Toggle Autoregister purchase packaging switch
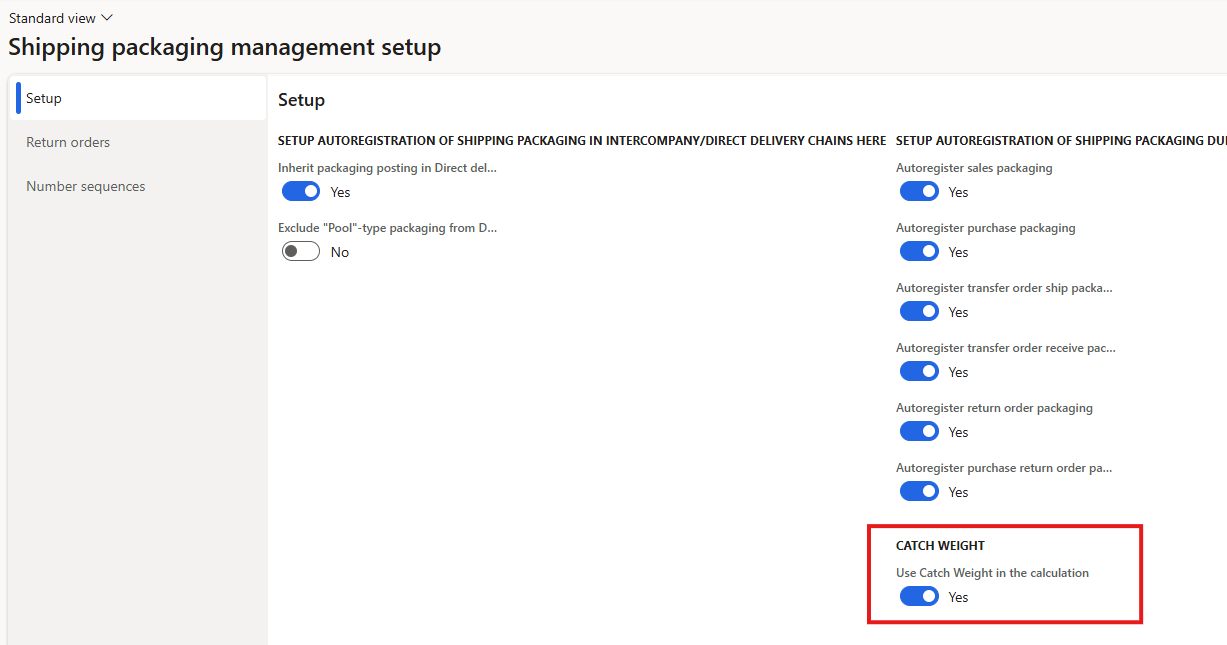This screenshot has width=1227, height=645. [919, 252]
